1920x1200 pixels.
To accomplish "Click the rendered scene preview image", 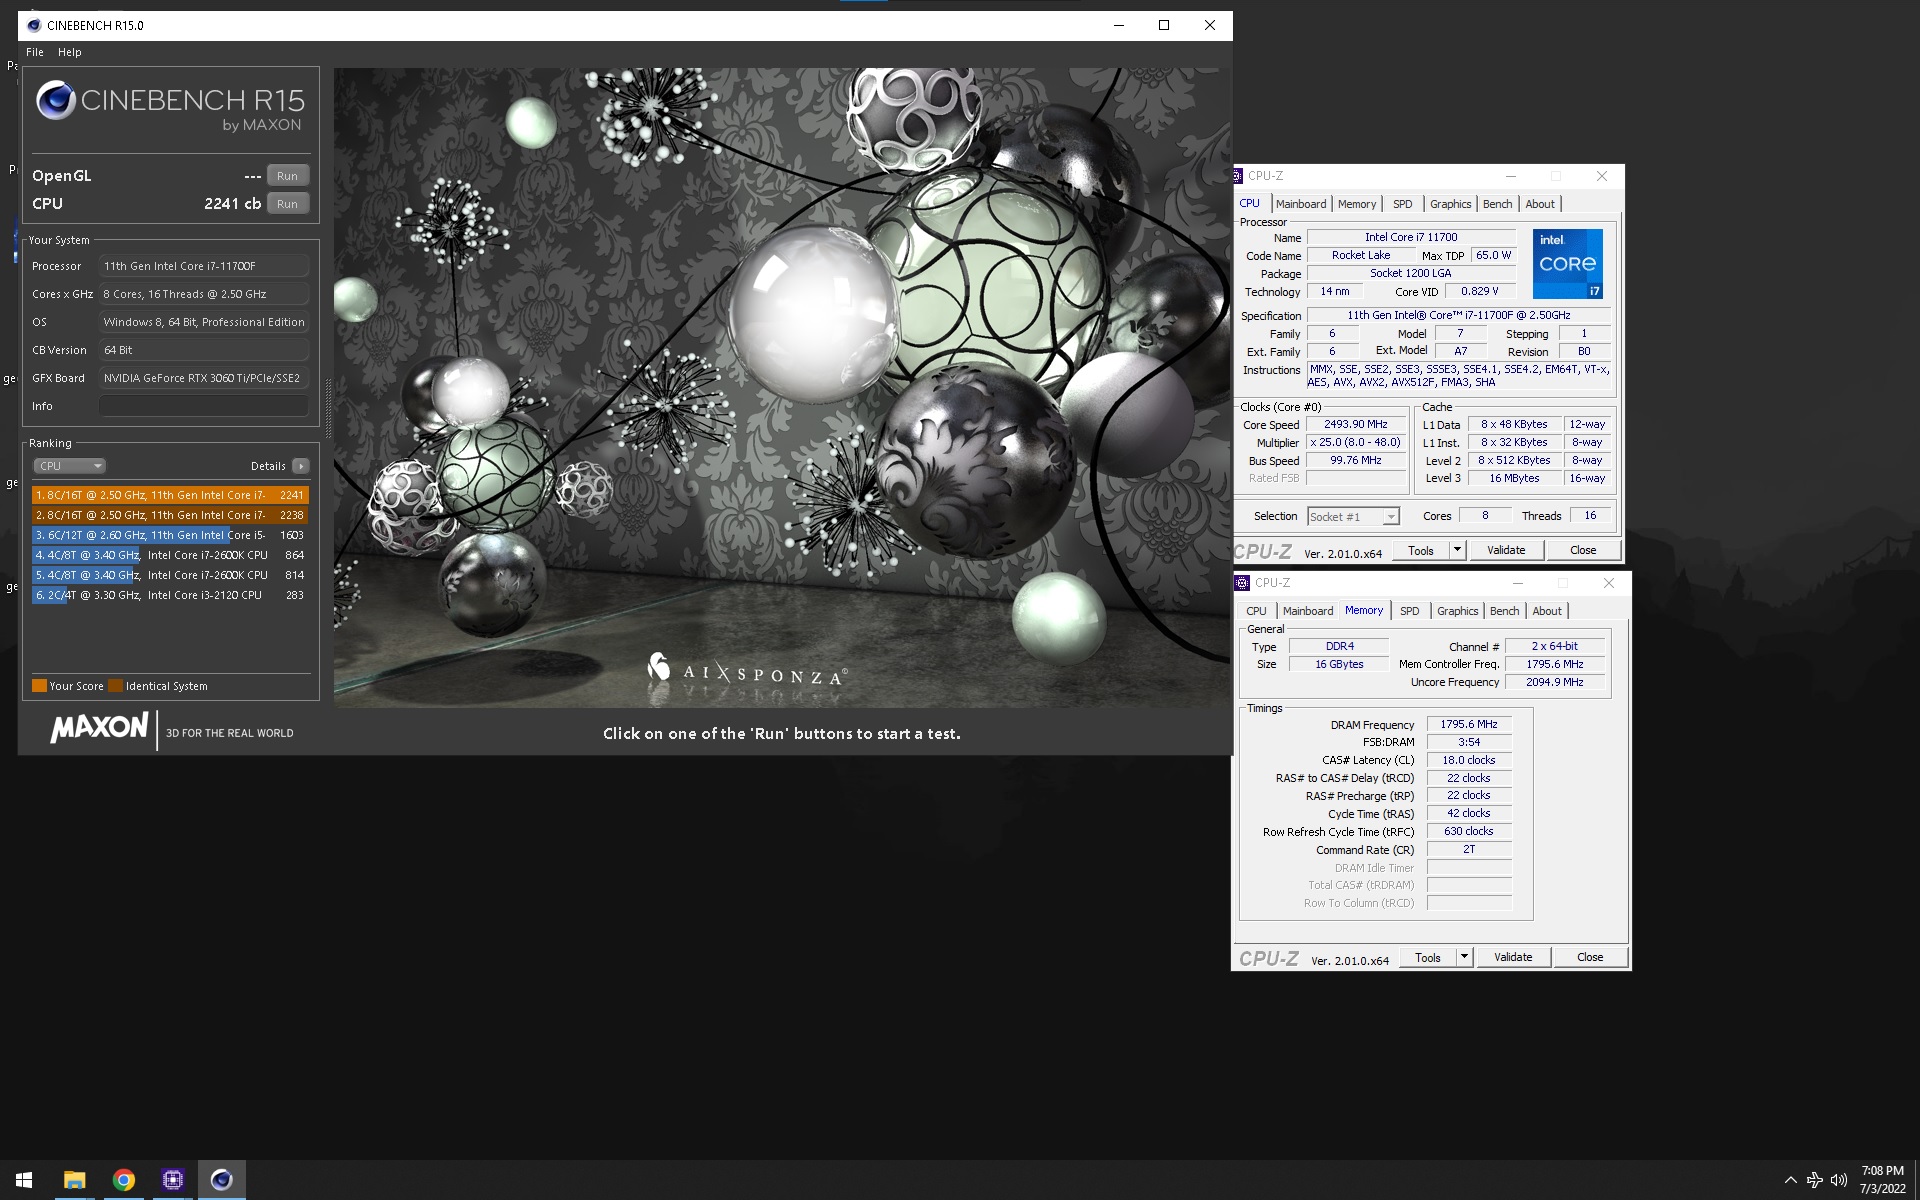I will point(781,388).
